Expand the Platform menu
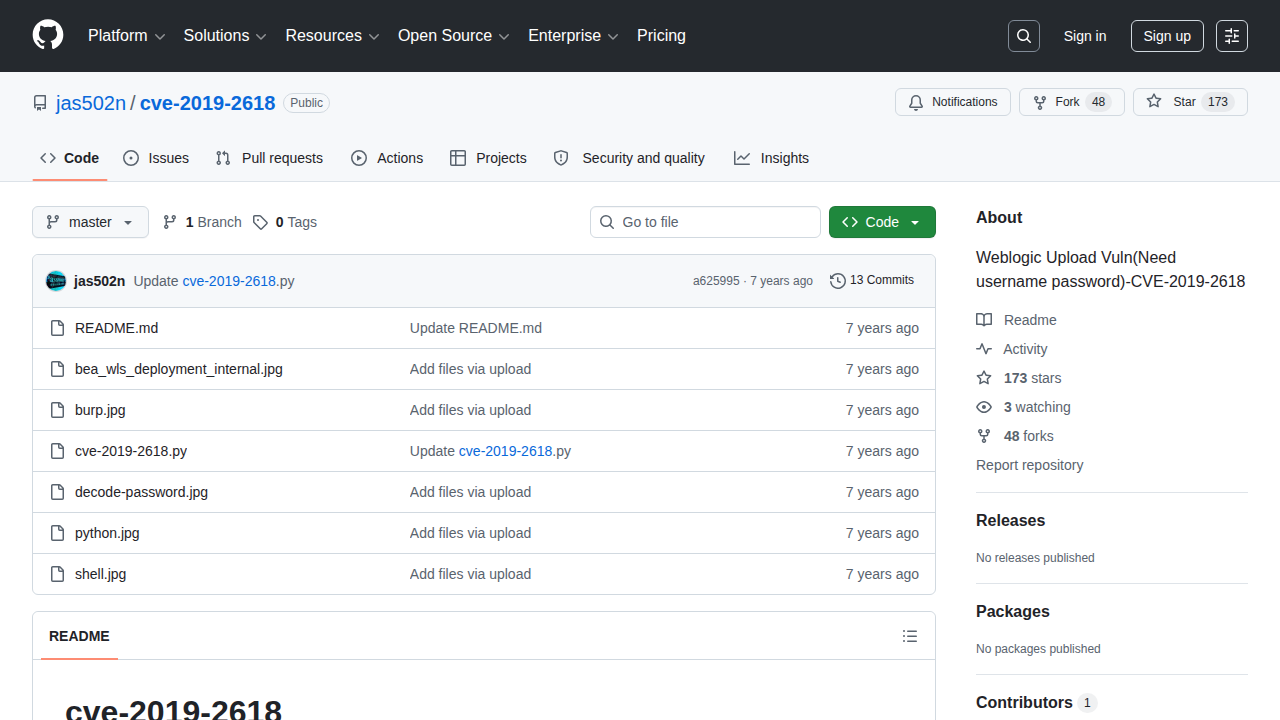 coord(126,36)
